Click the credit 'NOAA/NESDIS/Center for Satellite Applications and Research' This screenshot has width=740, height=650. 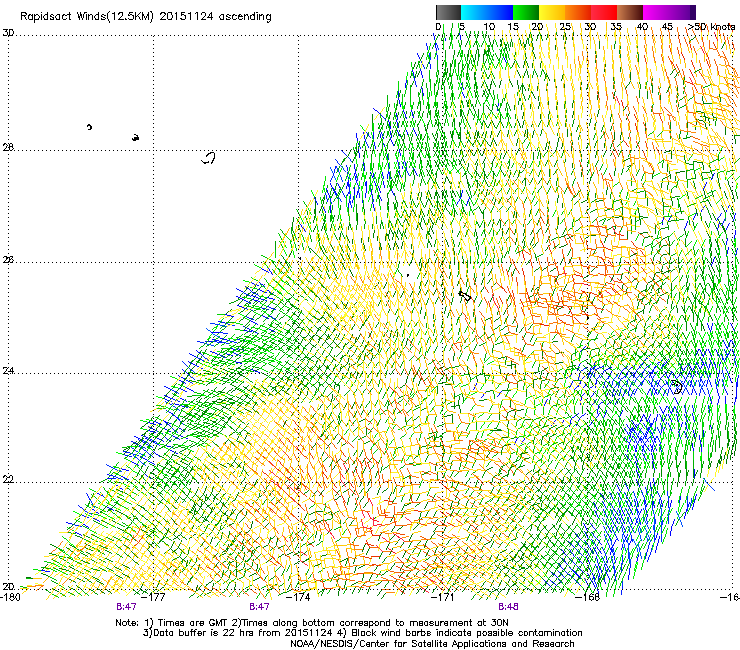click(432, 644)
